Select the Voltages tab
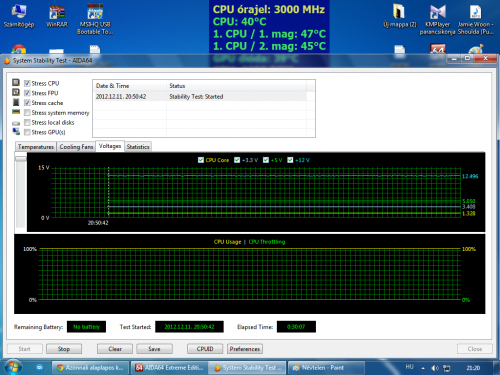The height and width of the screenshot is (375, 500). (110, 146)
